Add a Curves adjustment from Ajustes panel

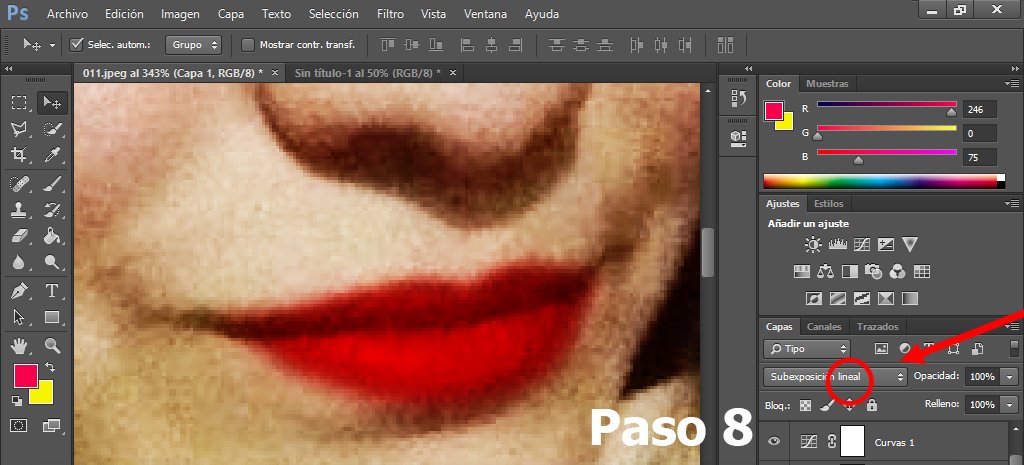click(862, 245)
